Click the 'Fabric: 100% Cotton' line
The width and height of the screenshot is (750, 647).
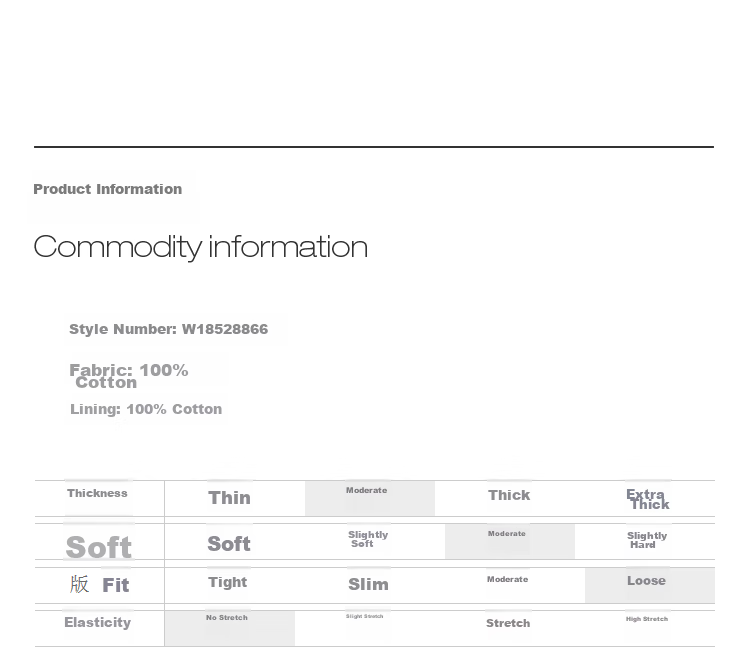[x=129, y=376]
